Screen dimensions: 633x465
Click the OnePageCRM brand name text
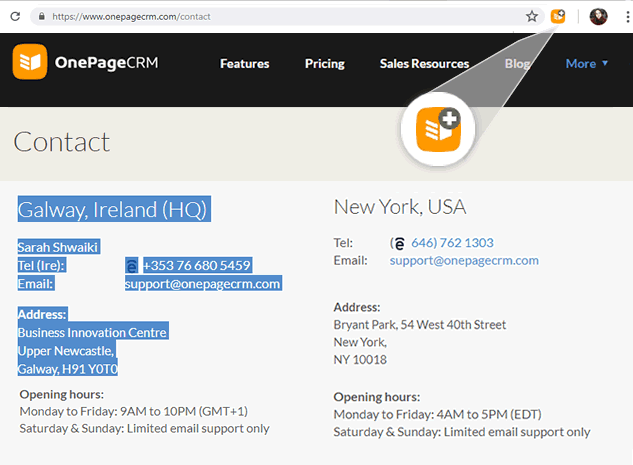(107, 63)
